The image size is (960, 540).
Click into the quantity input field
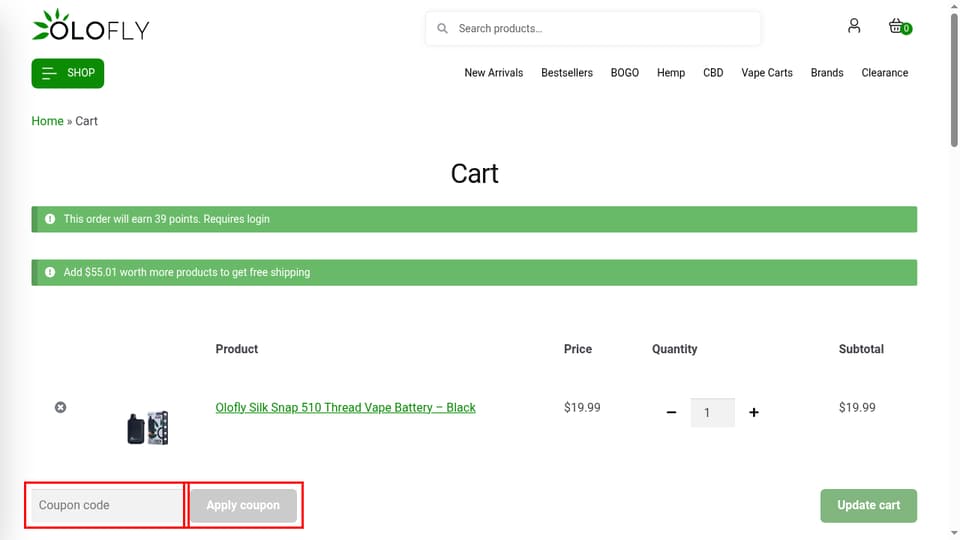[x=713, y=413]
